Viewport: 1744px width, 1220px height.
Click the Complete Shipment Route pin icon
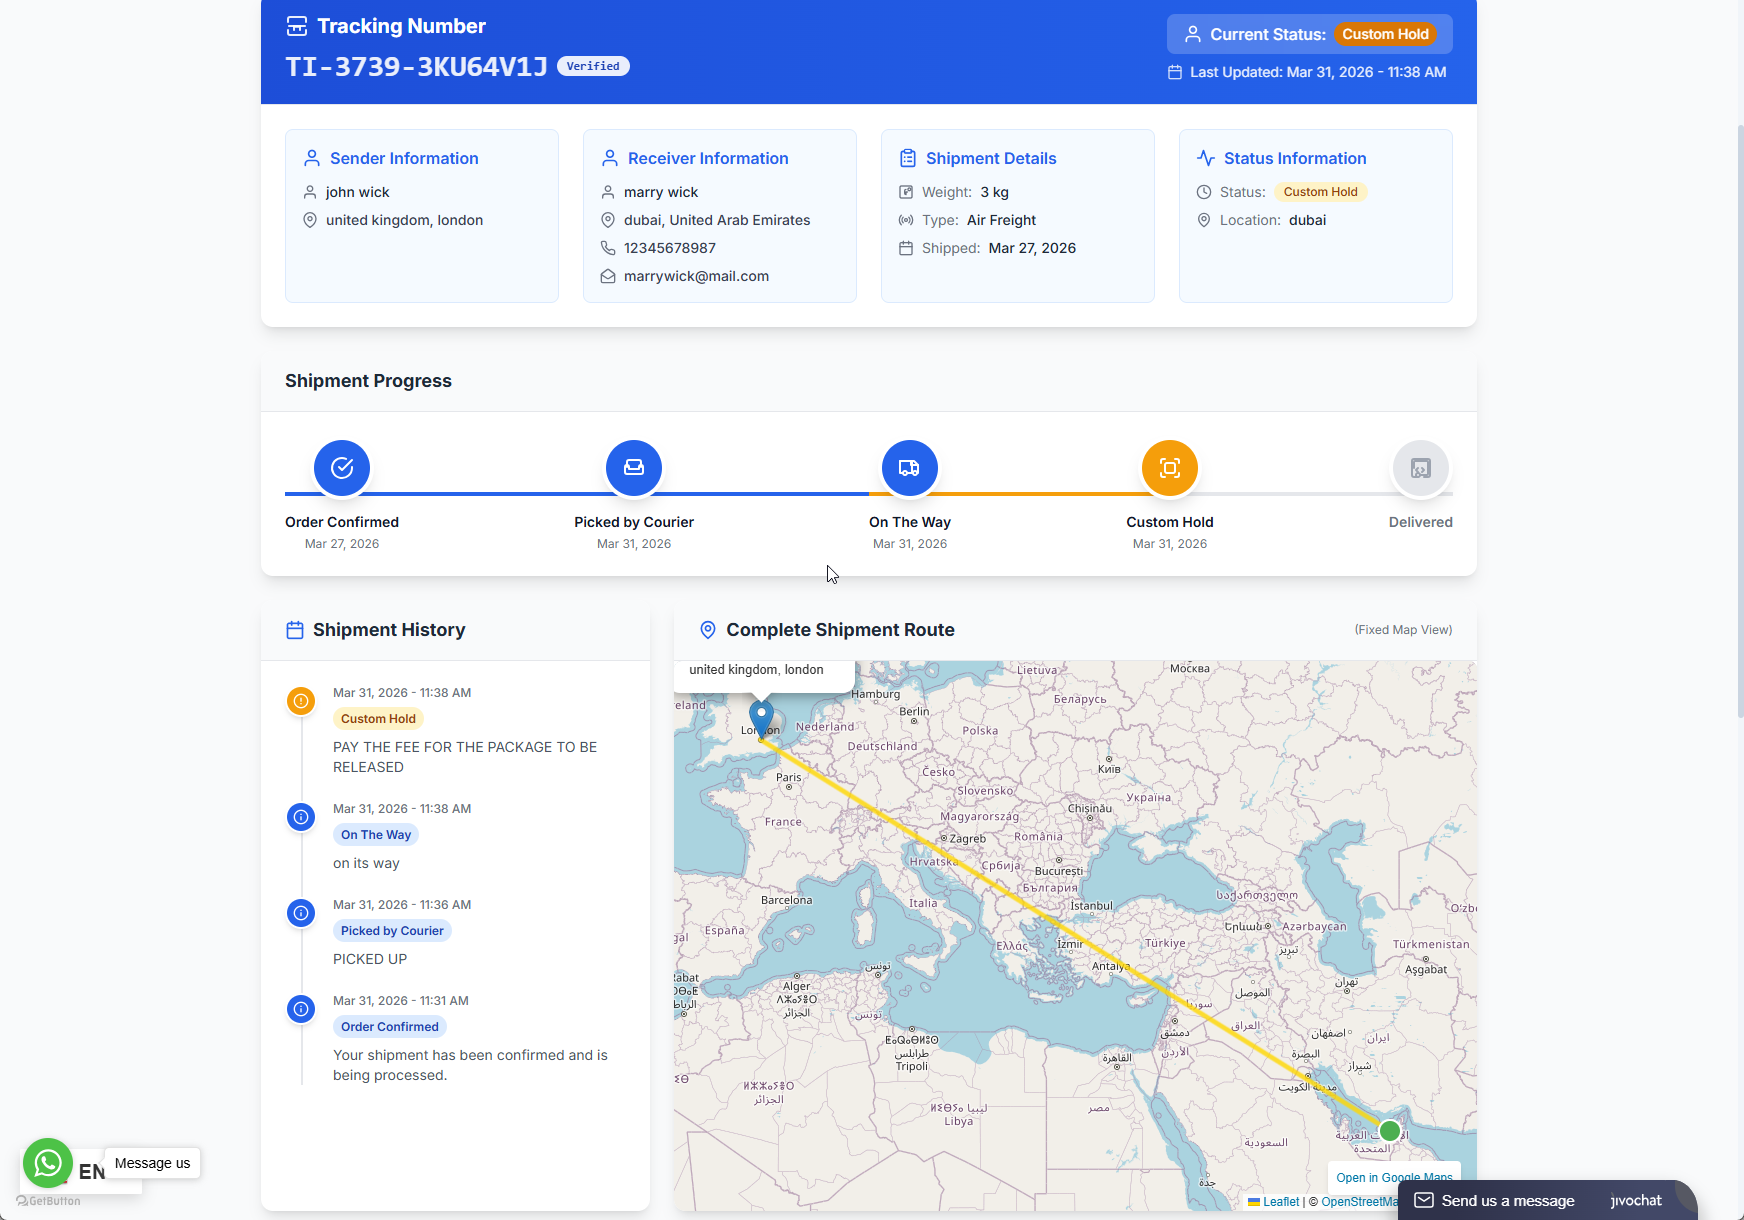[708, 630]
